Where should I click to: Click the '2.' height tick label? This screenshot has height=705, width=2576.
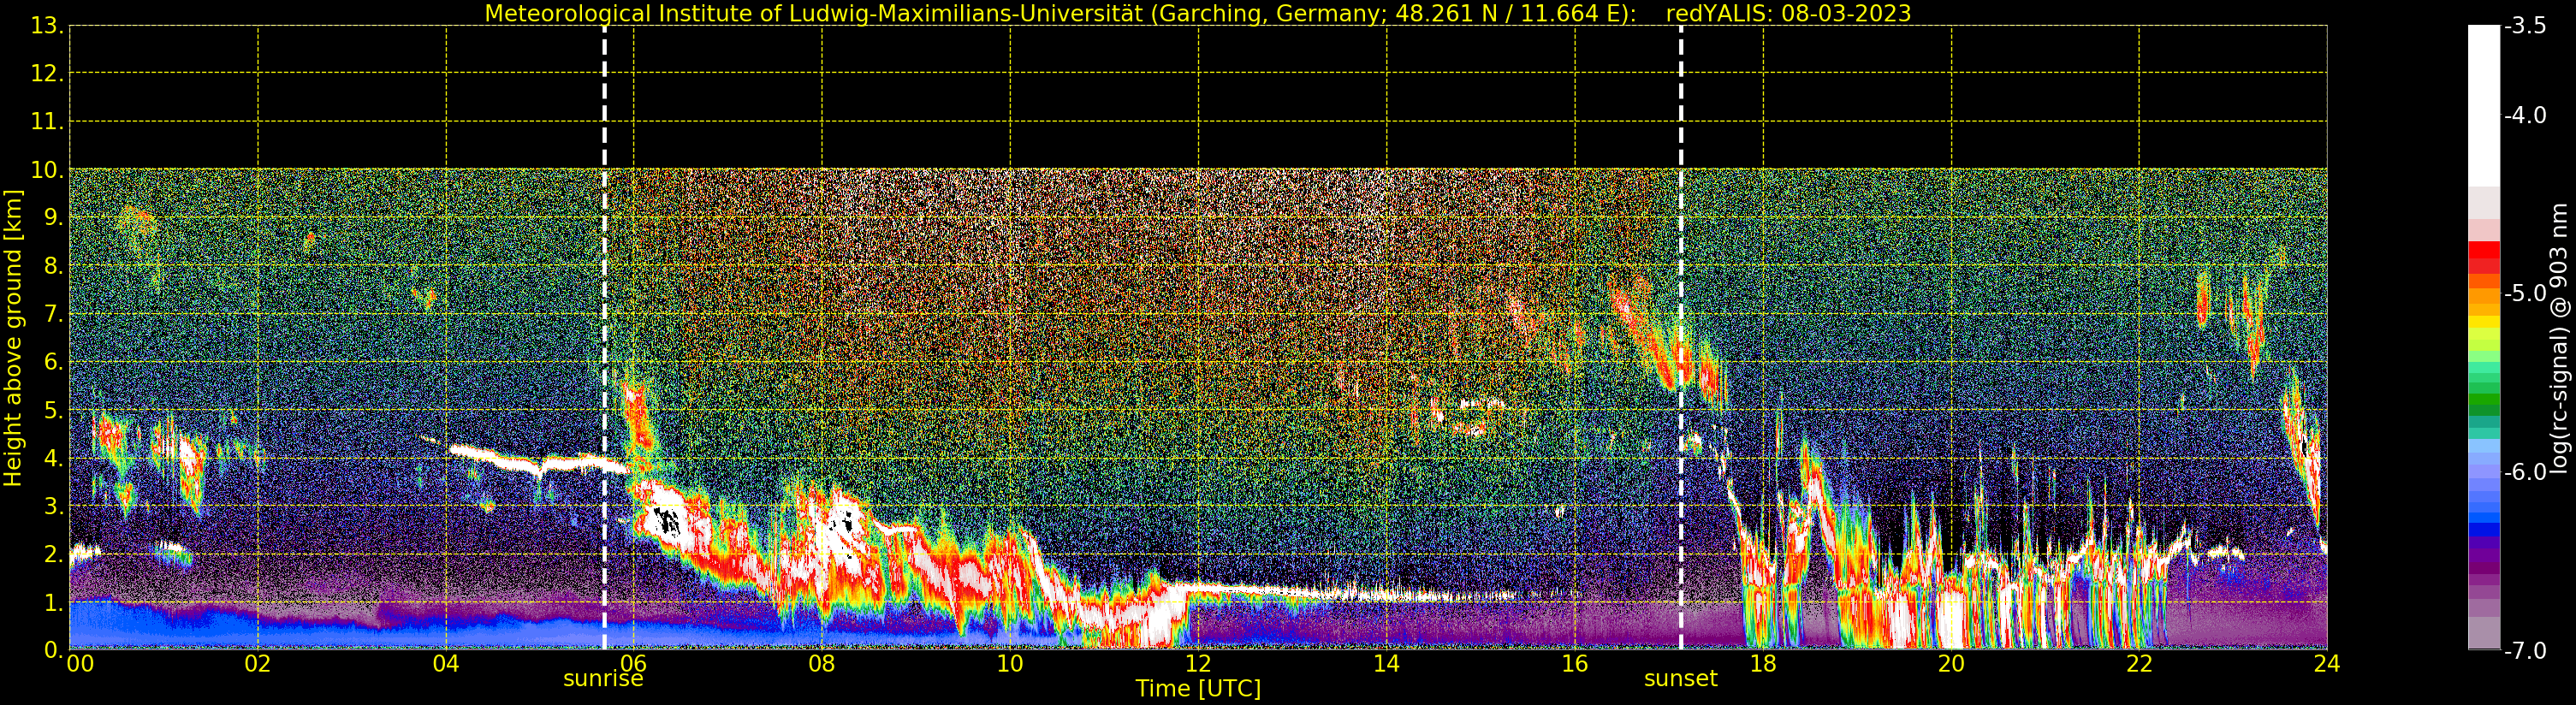click(54, 555)
